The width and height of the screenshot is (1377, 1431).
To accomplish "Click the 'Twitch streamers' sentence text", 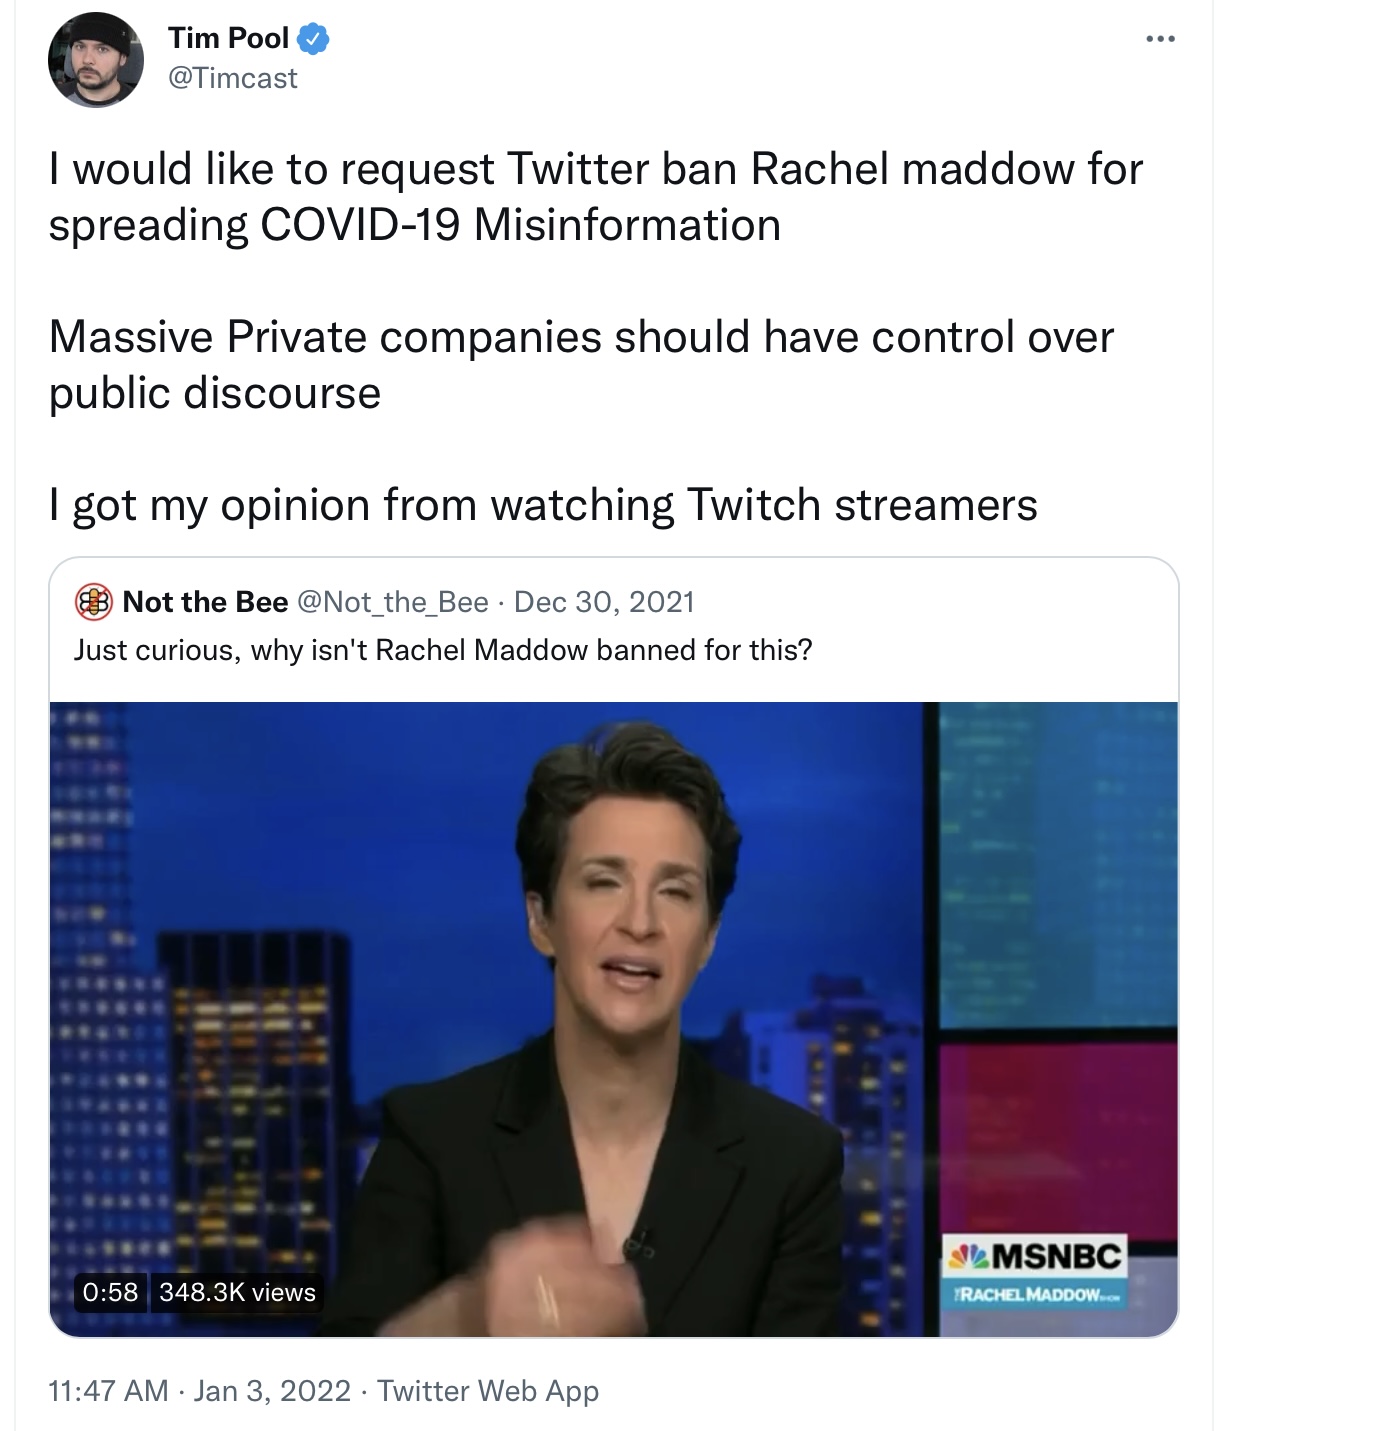I will (543, 504).
